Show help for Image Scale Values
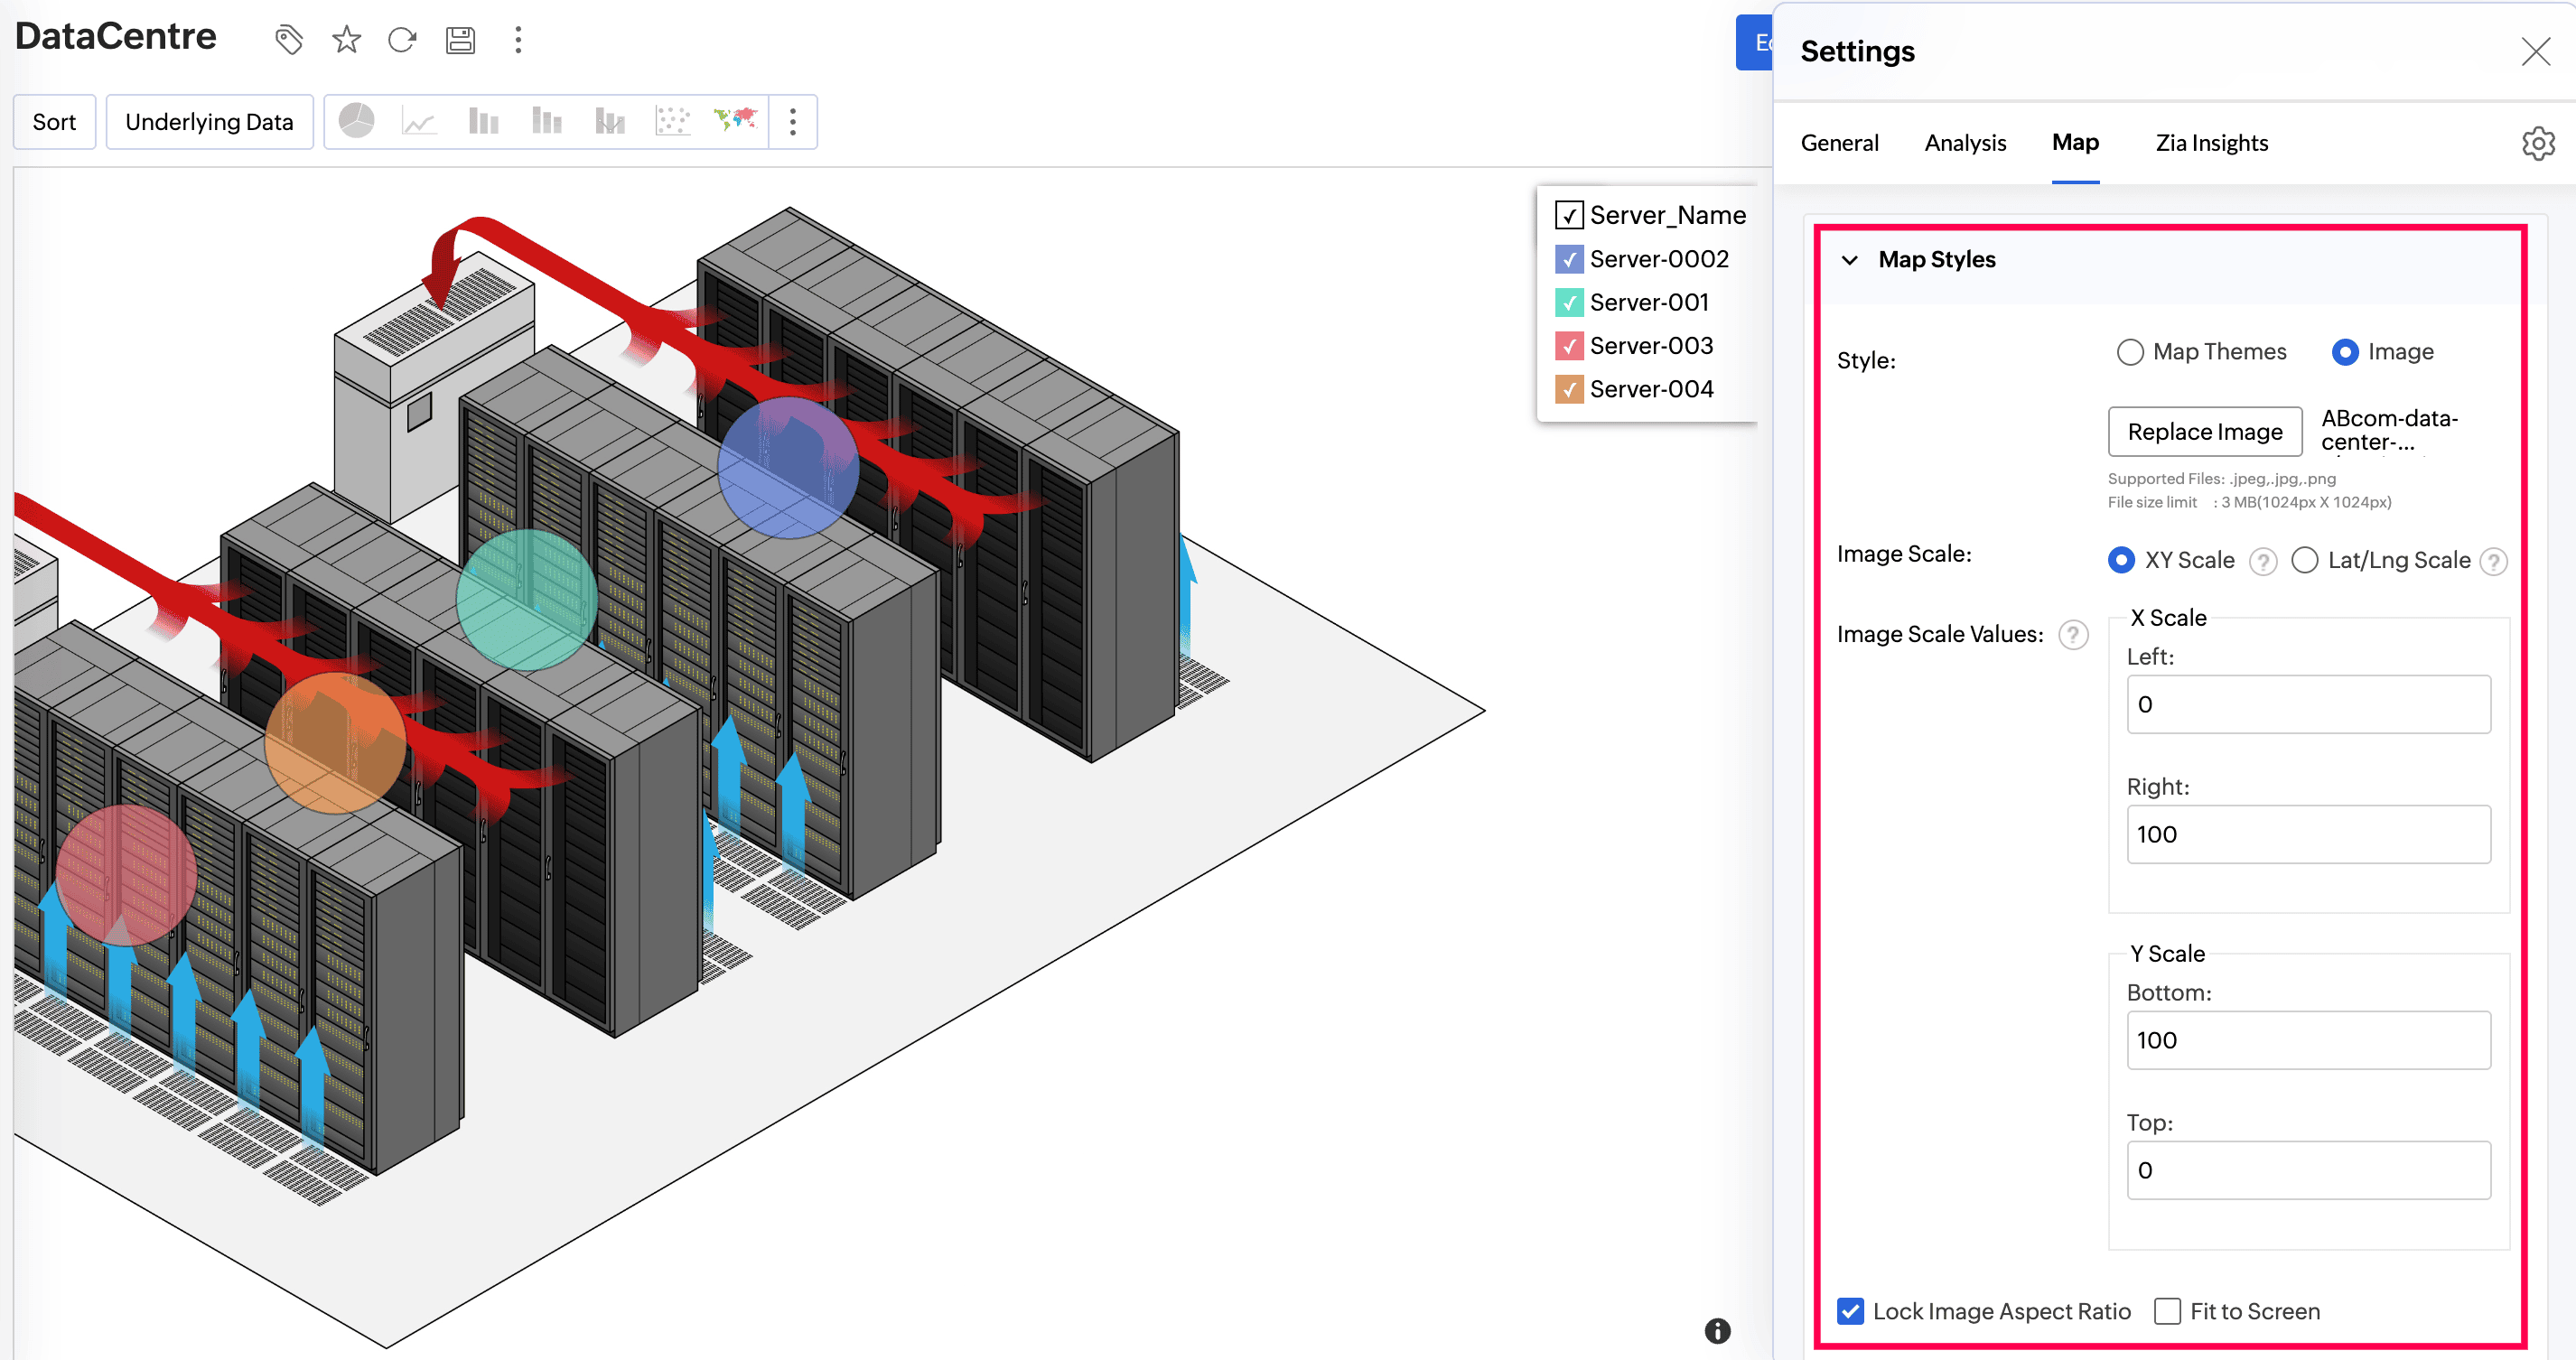The width and height of the screenshot is (2576, 1360). click(x=2074, y=635)
